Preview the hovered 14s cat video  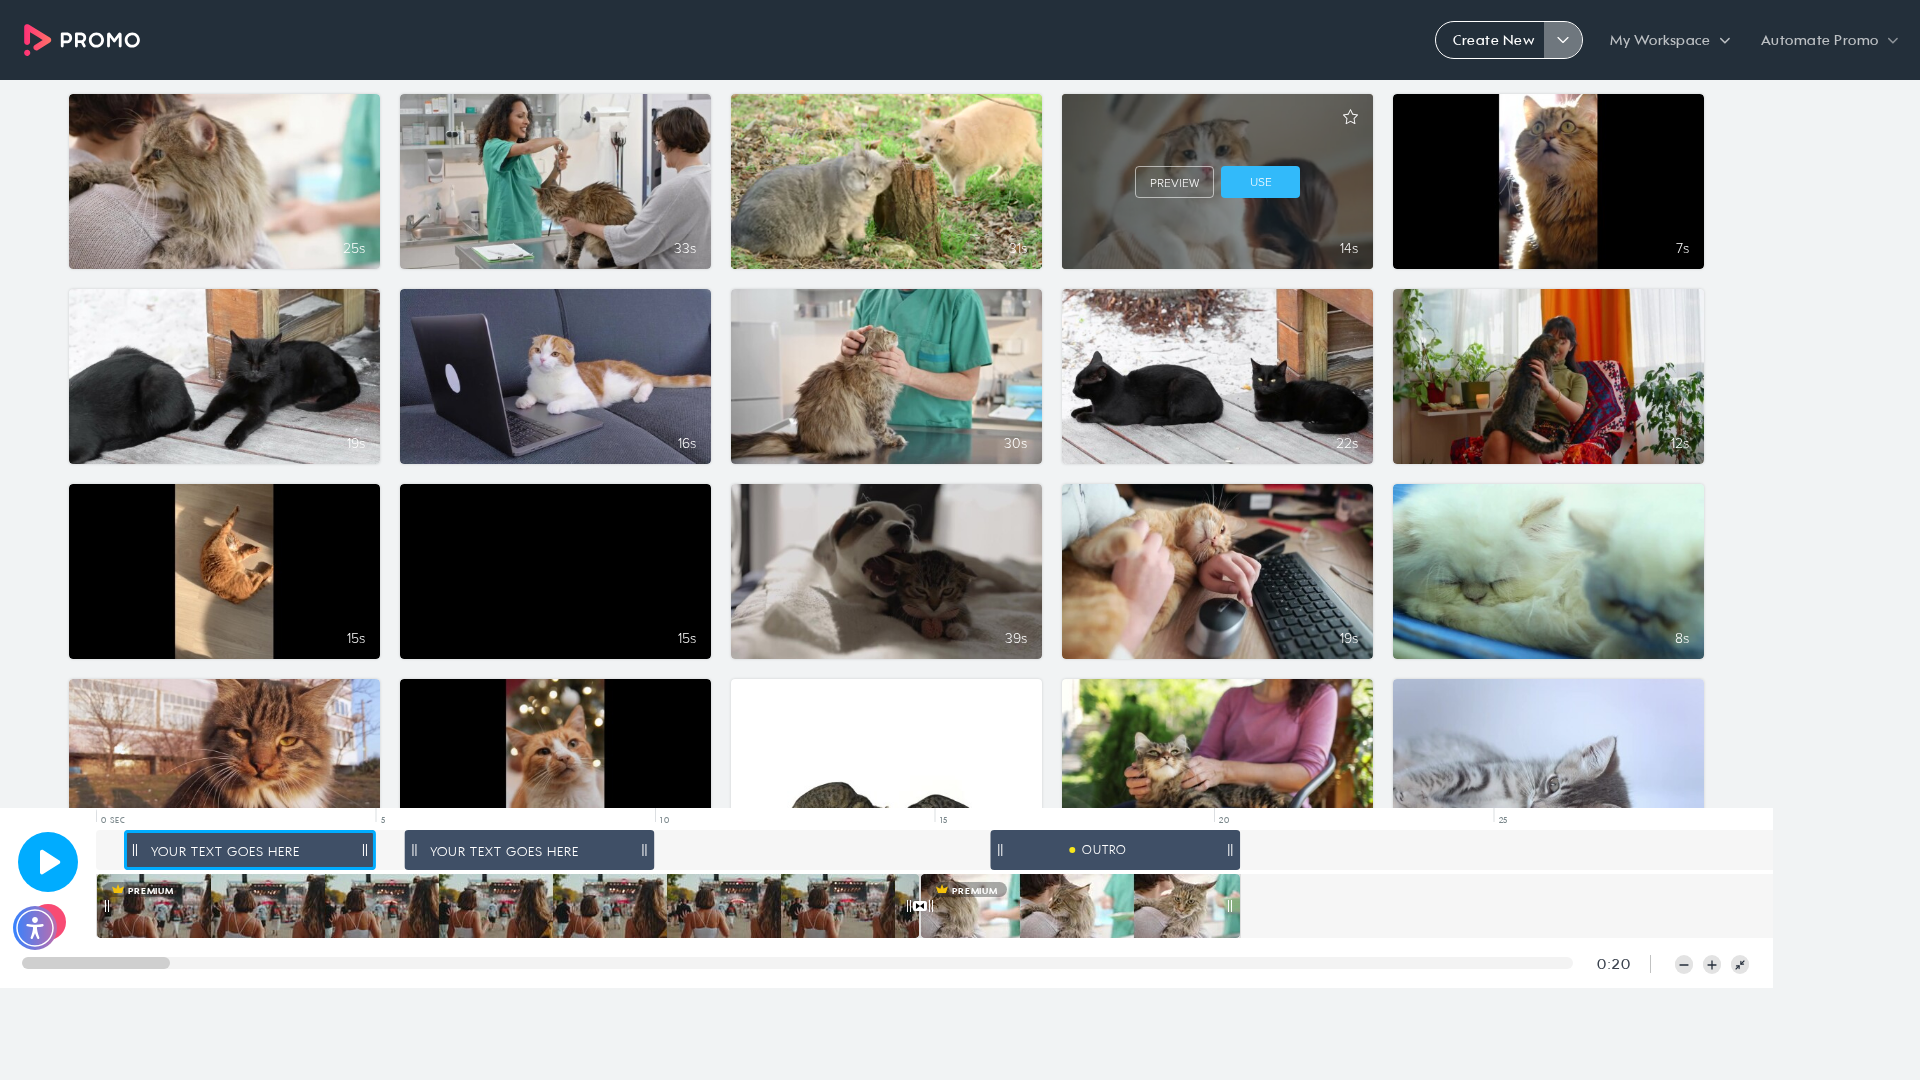[1174, 182]
